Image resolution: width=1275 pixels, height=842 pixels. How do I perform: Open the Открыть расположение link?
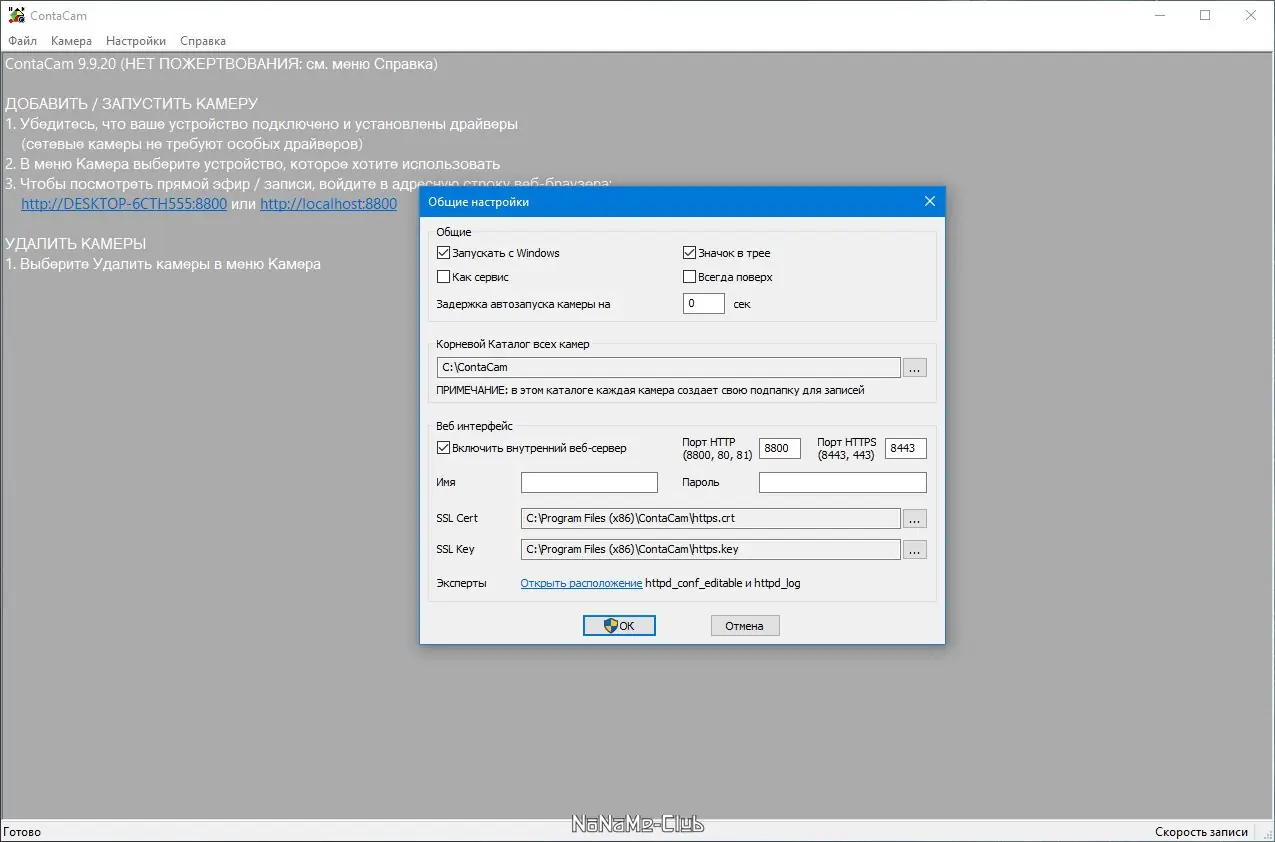tap(581, 583)
